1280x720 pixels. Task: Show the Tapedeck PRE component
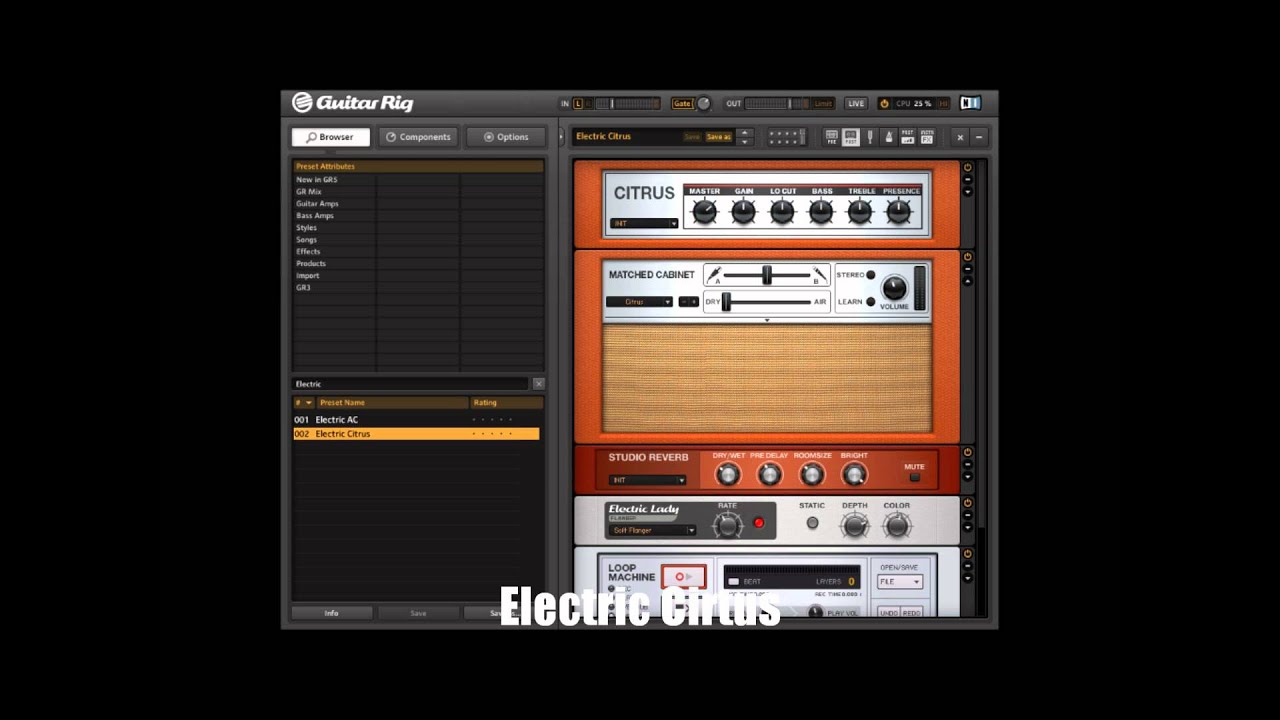pos(832,137)
